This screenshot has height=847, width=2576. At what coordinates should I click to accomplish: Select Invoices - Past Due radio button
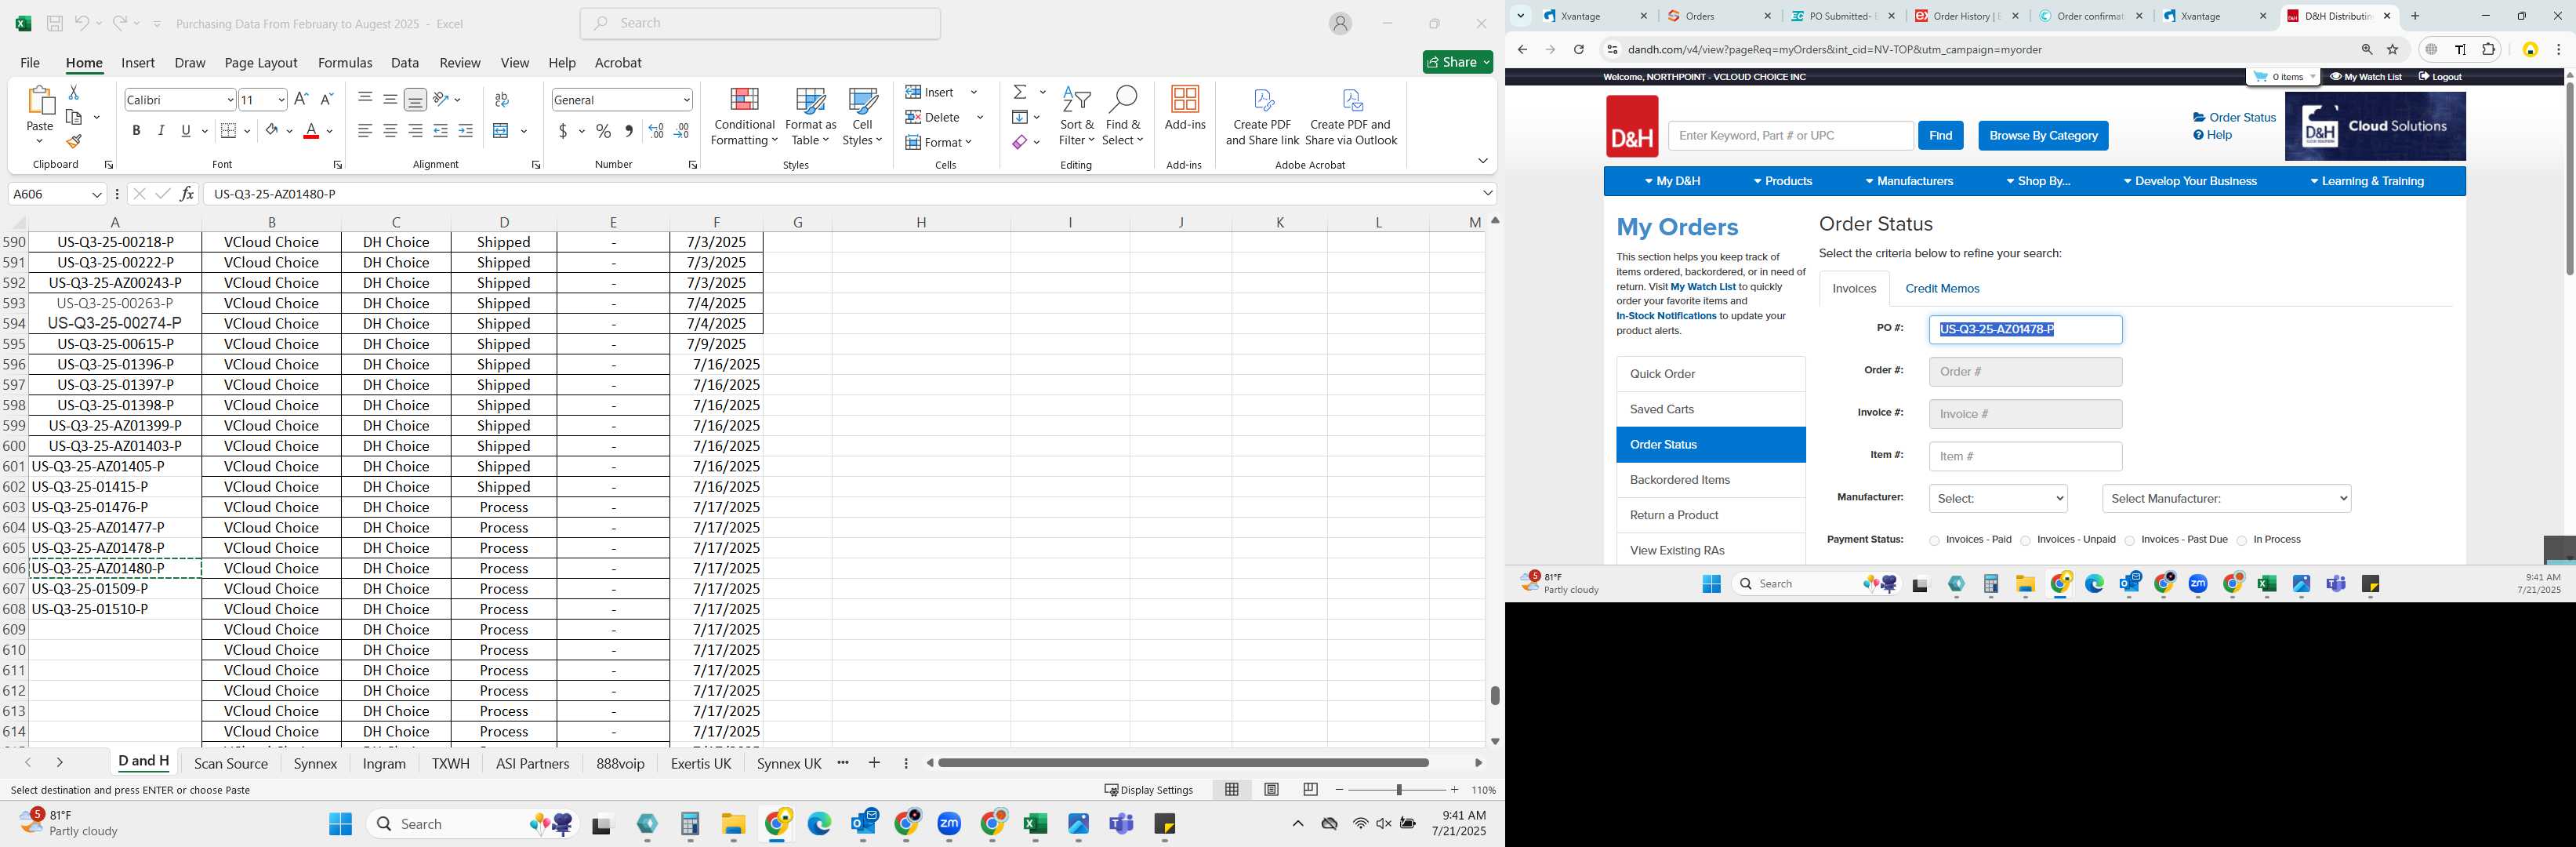tap(2129, 541)
